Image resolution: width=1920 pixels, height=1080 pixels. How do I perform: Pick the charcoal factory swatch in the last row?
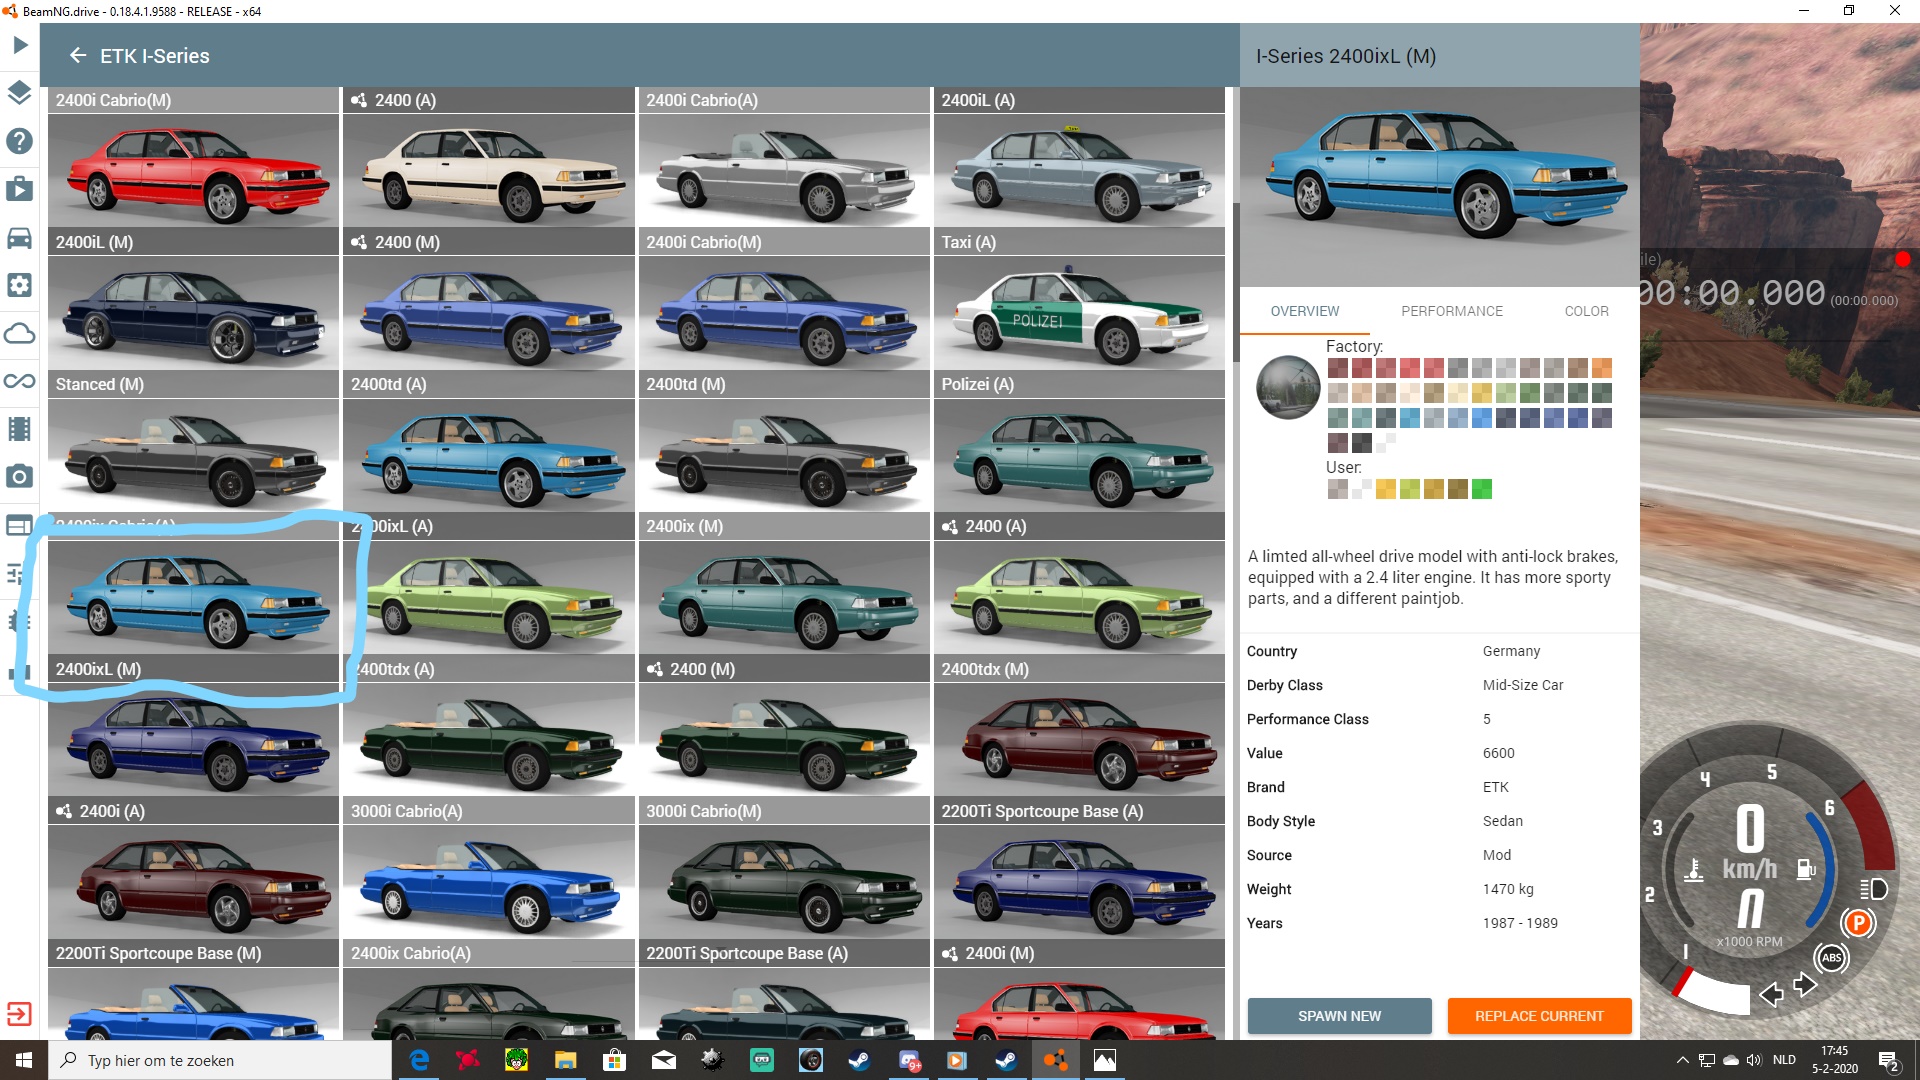click(x=1362, y=443)
